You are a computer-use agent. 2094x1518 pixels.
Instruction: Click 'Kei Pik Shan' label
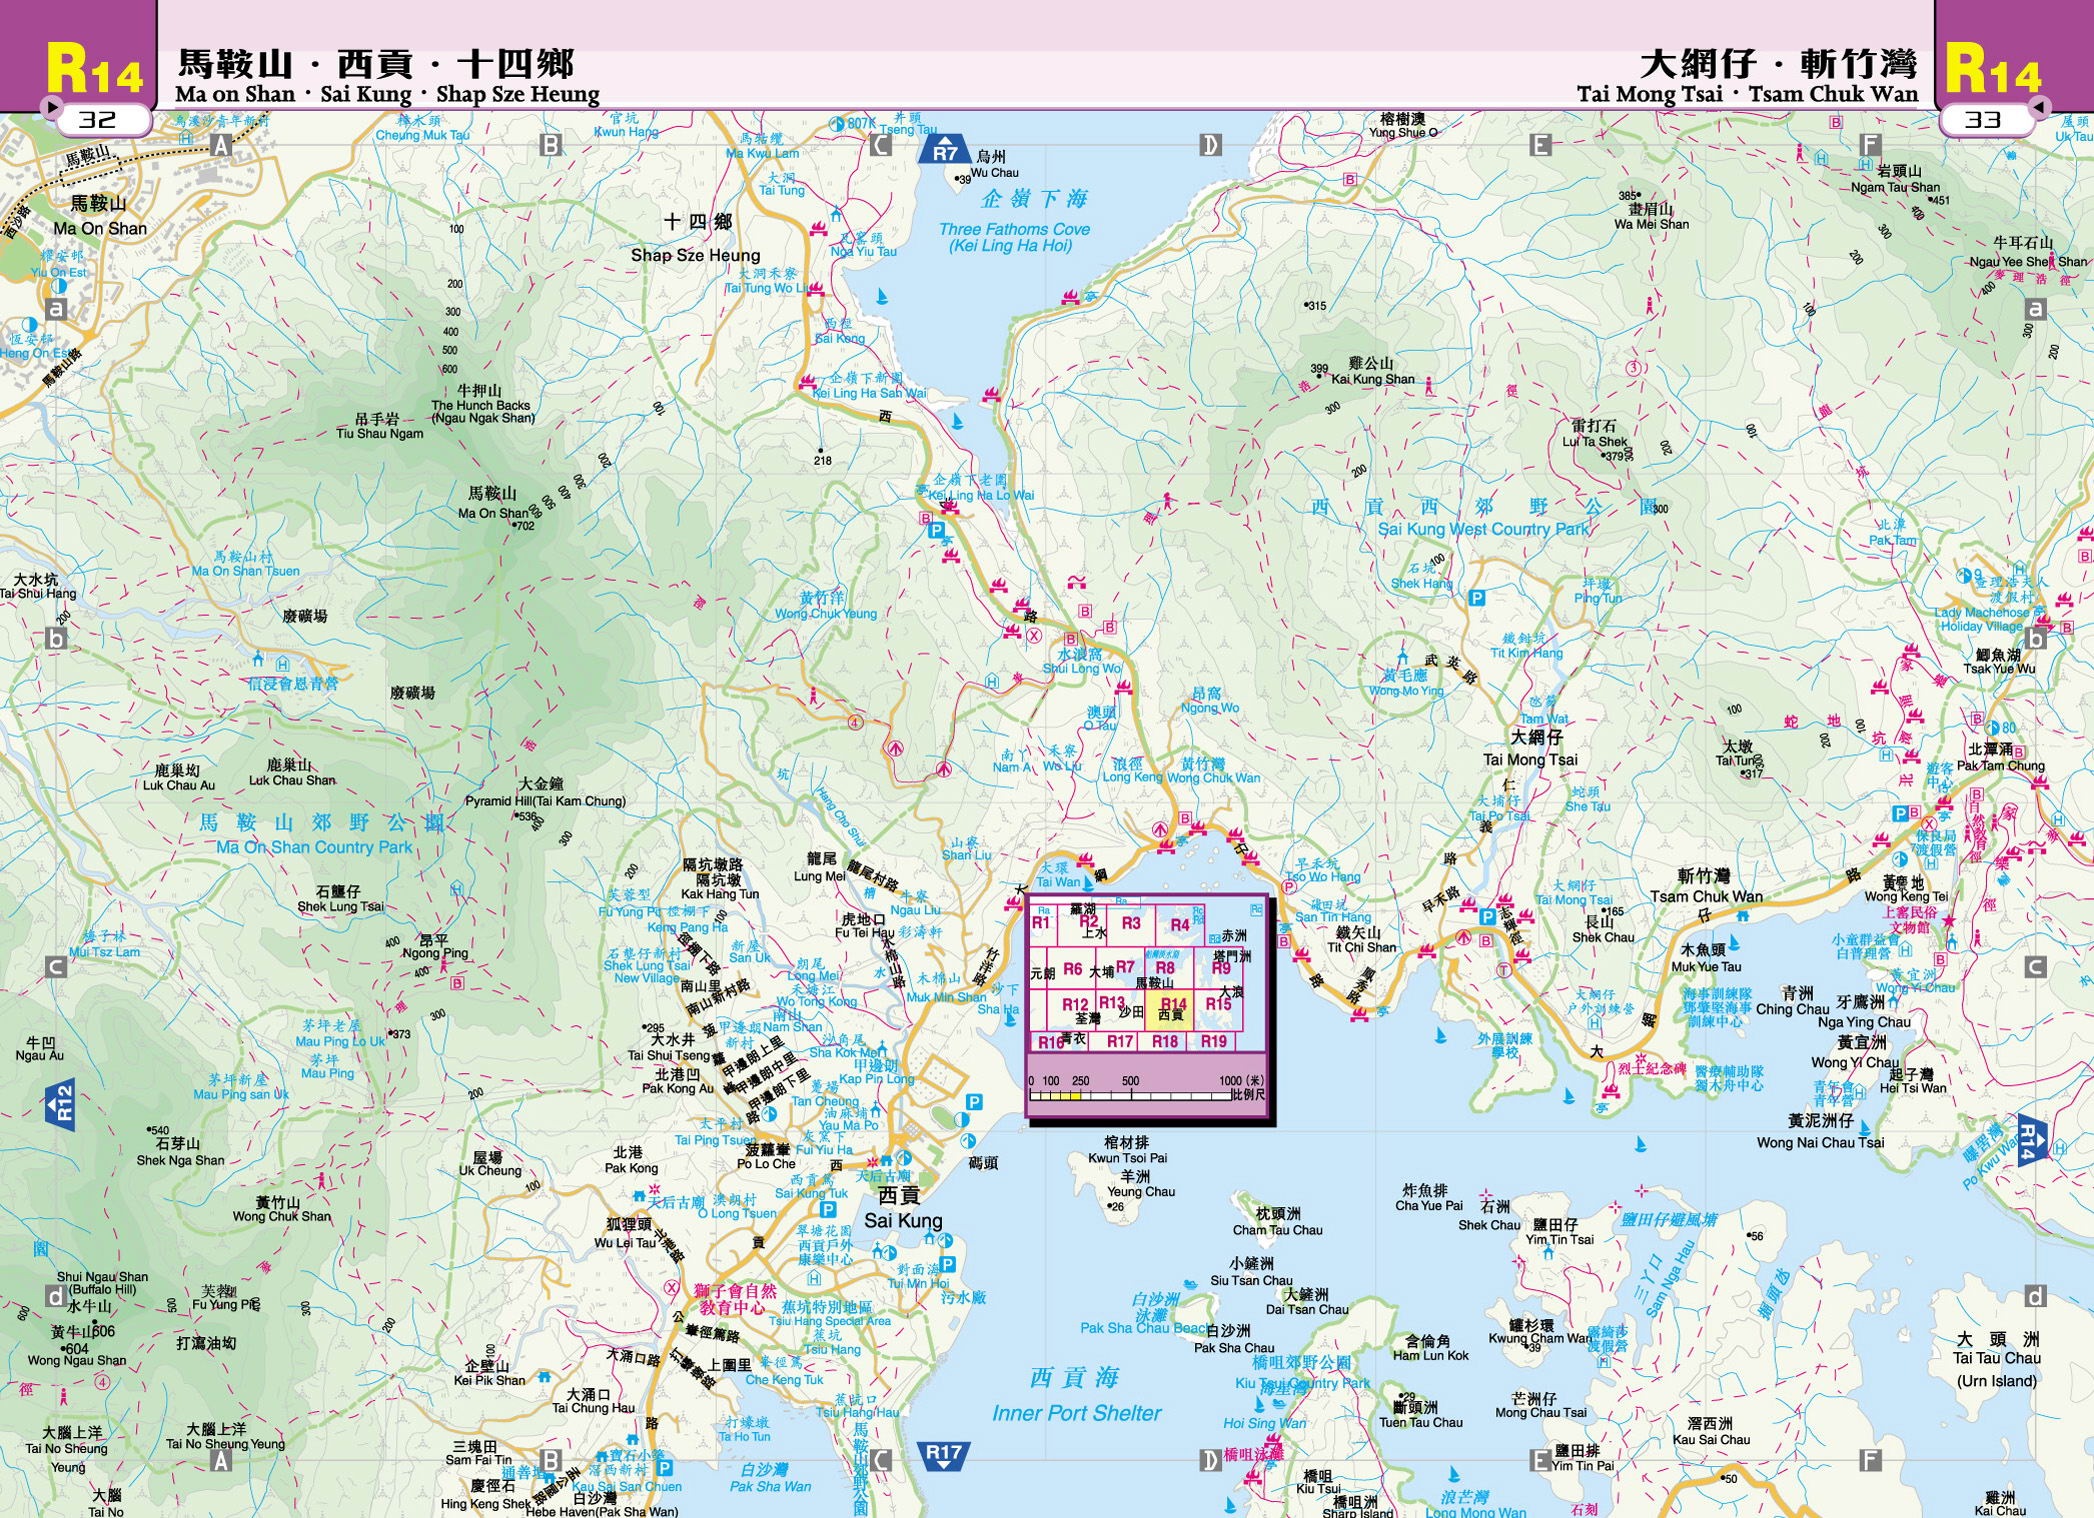[489, 1380]
